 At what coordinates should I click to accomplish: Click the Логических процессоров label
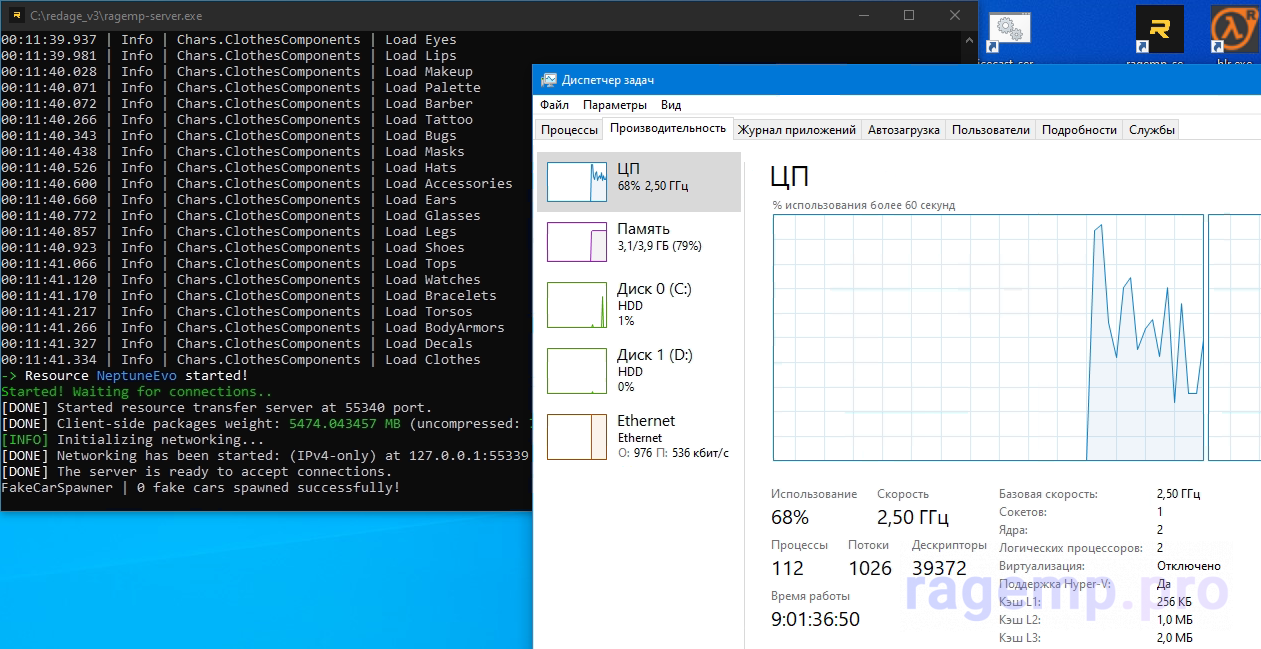[1070, 548]
